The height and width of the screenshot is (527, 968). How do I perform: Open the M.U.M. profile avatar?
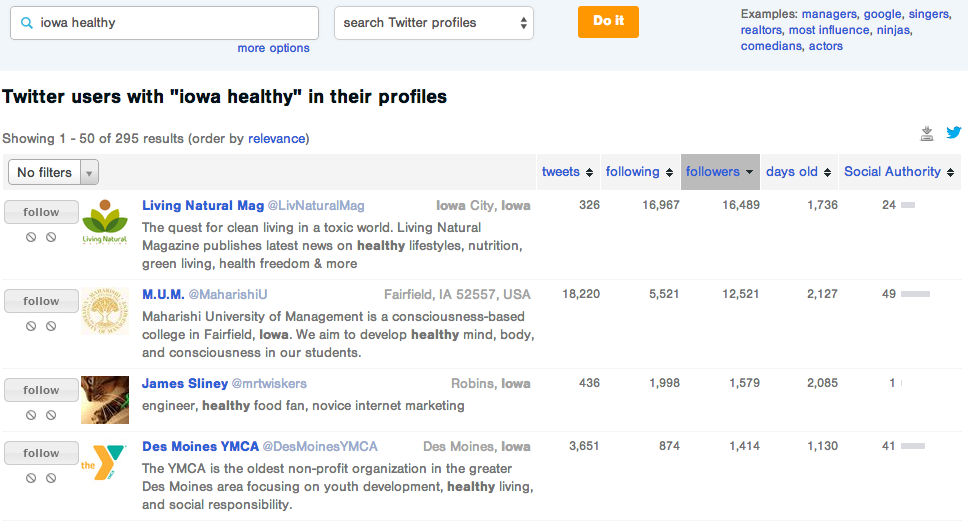[x=105, y=311]
